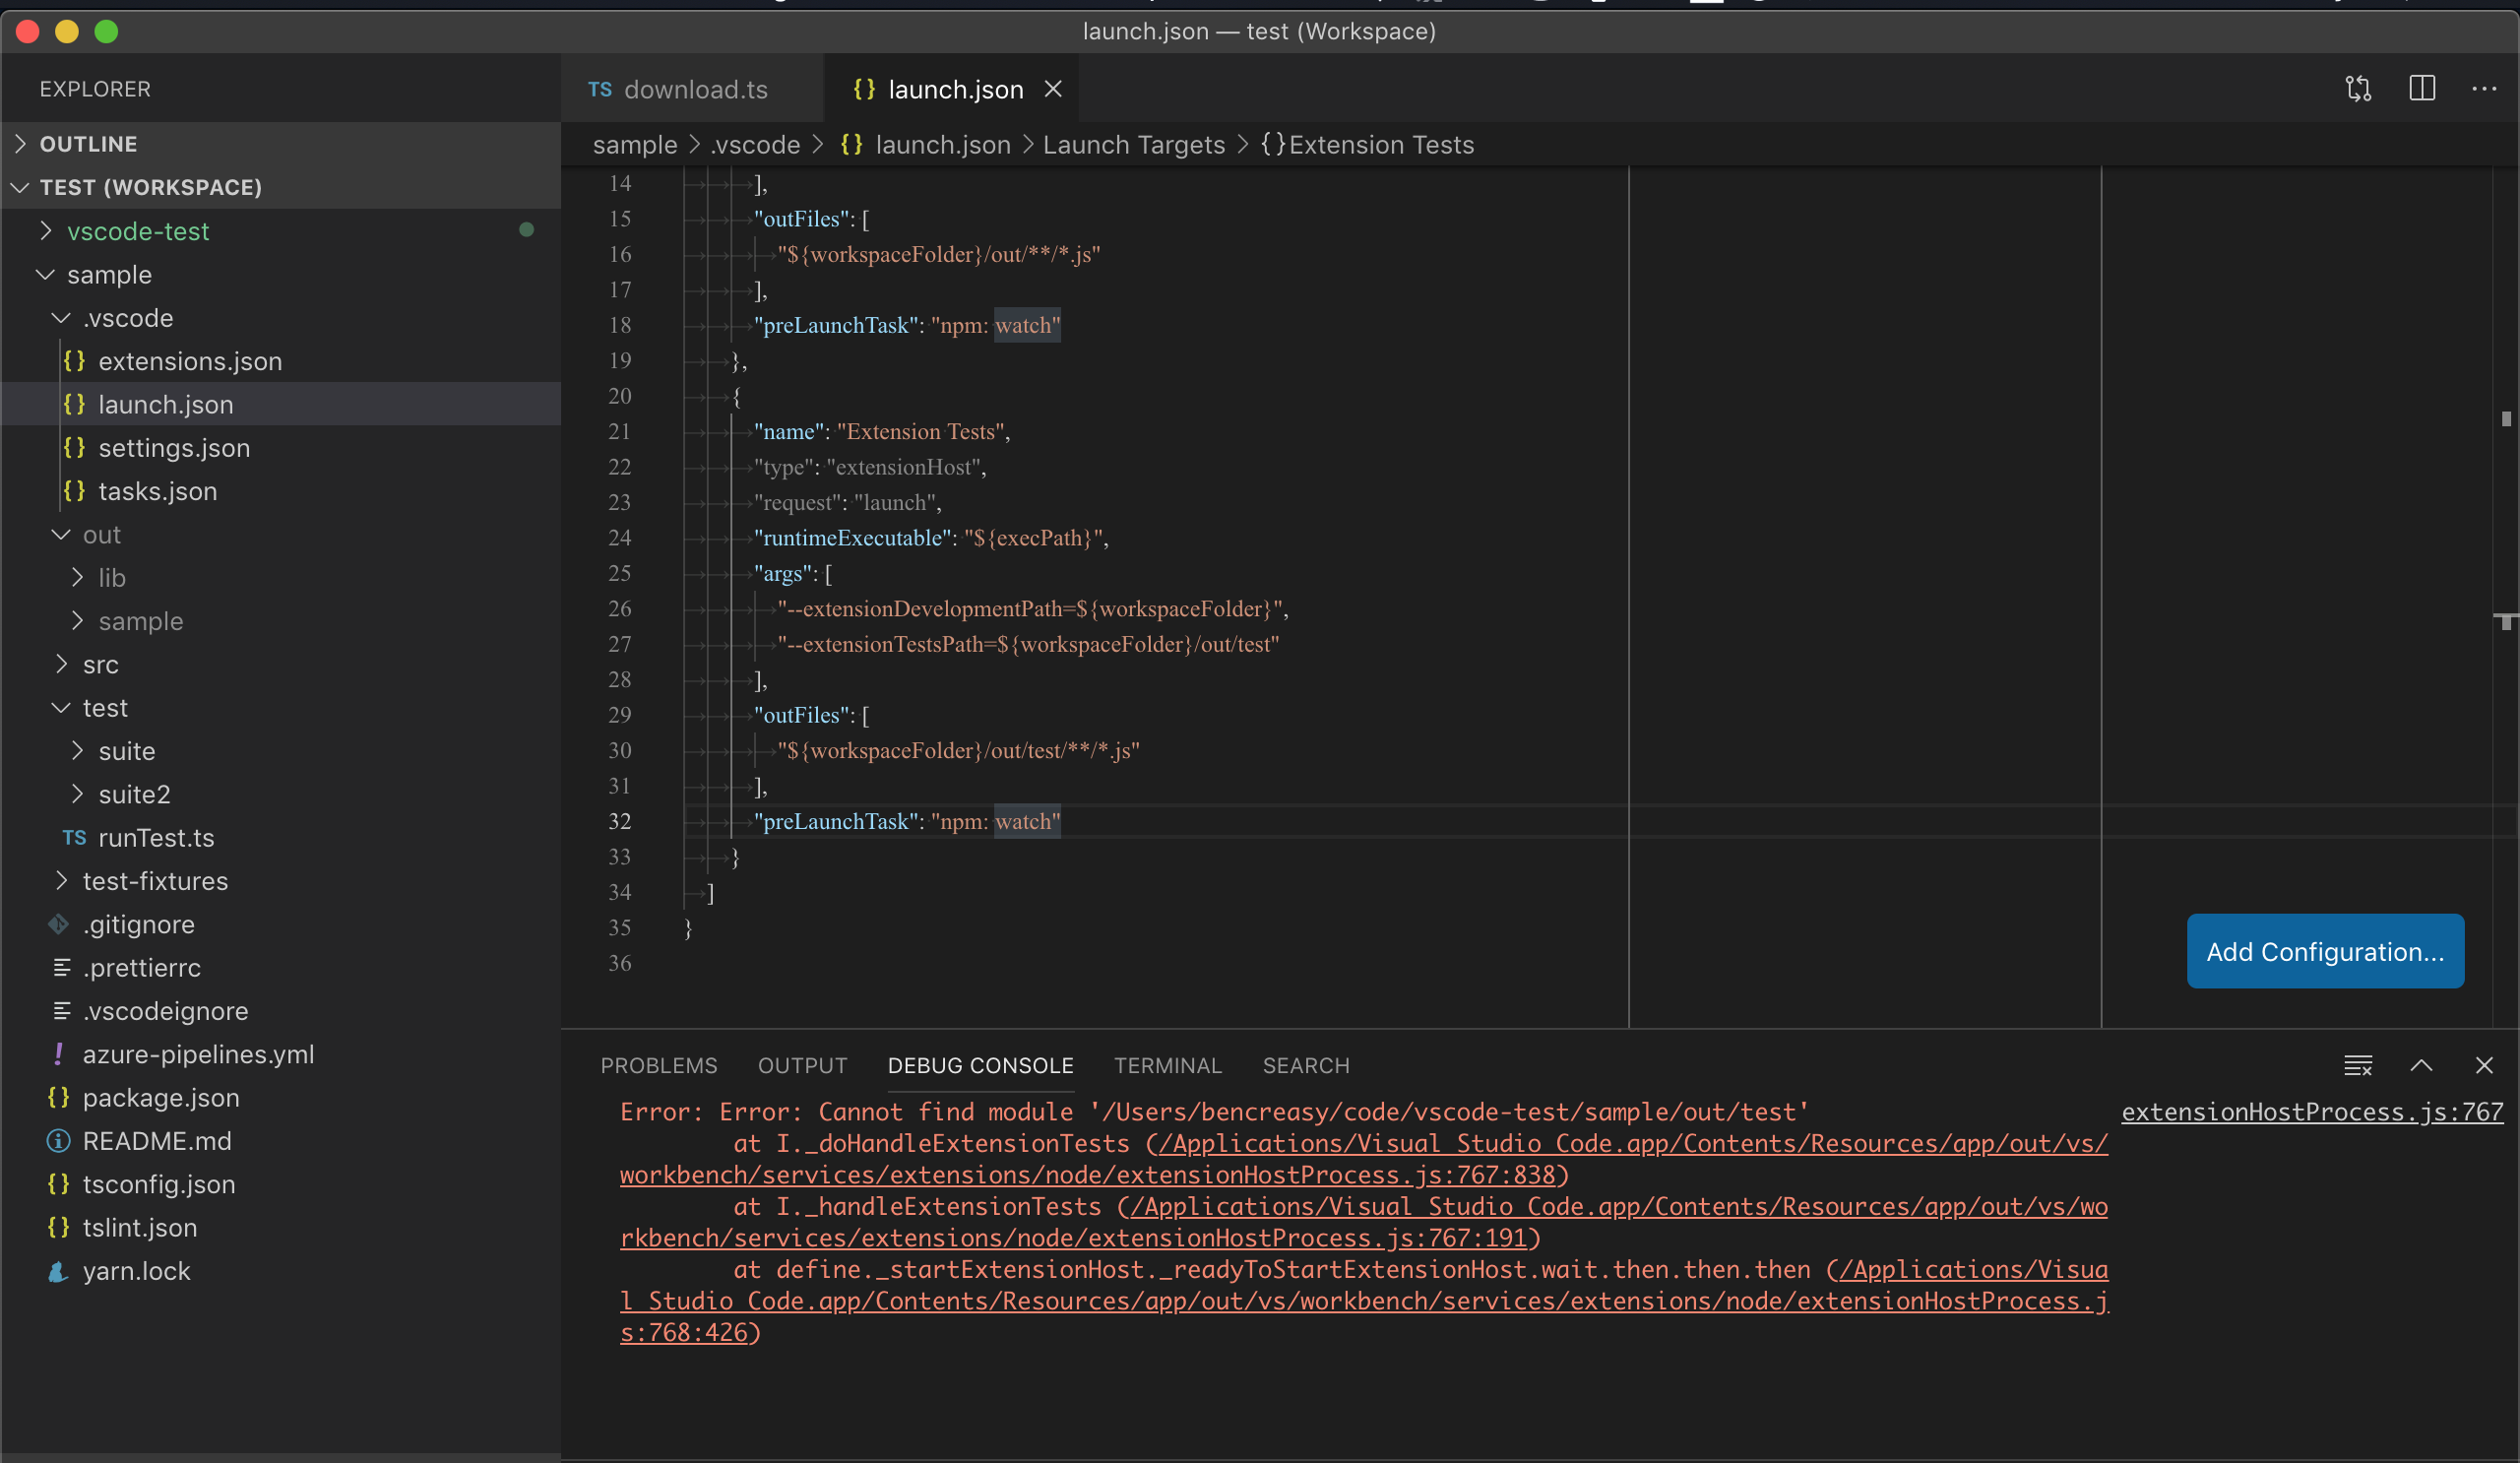Open the TERMINAL panel tab
Image resolution: width=2520 pixels, height=1463 pixels.
coord(1168,1065)
